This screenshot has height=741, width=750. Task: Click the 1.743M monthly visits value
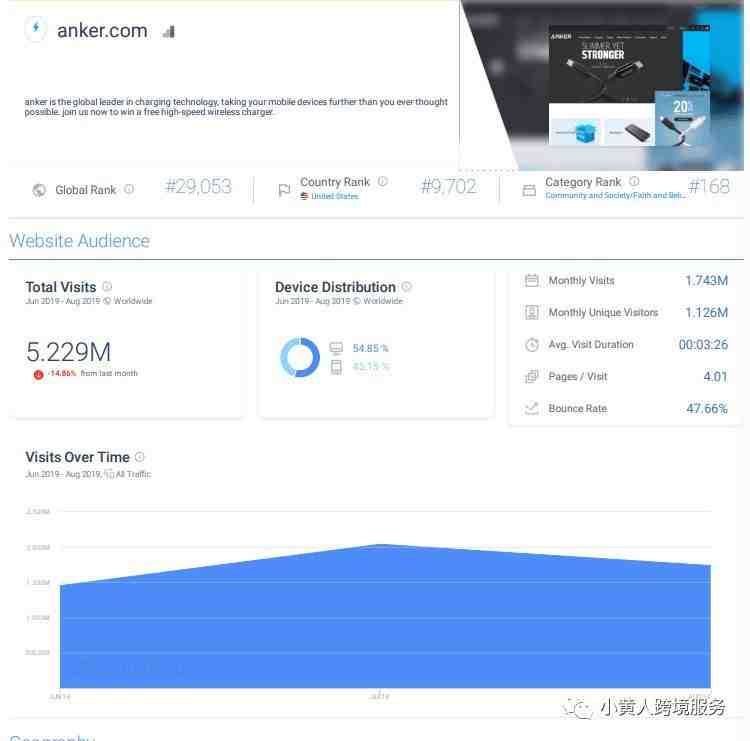tap(706, 280)
